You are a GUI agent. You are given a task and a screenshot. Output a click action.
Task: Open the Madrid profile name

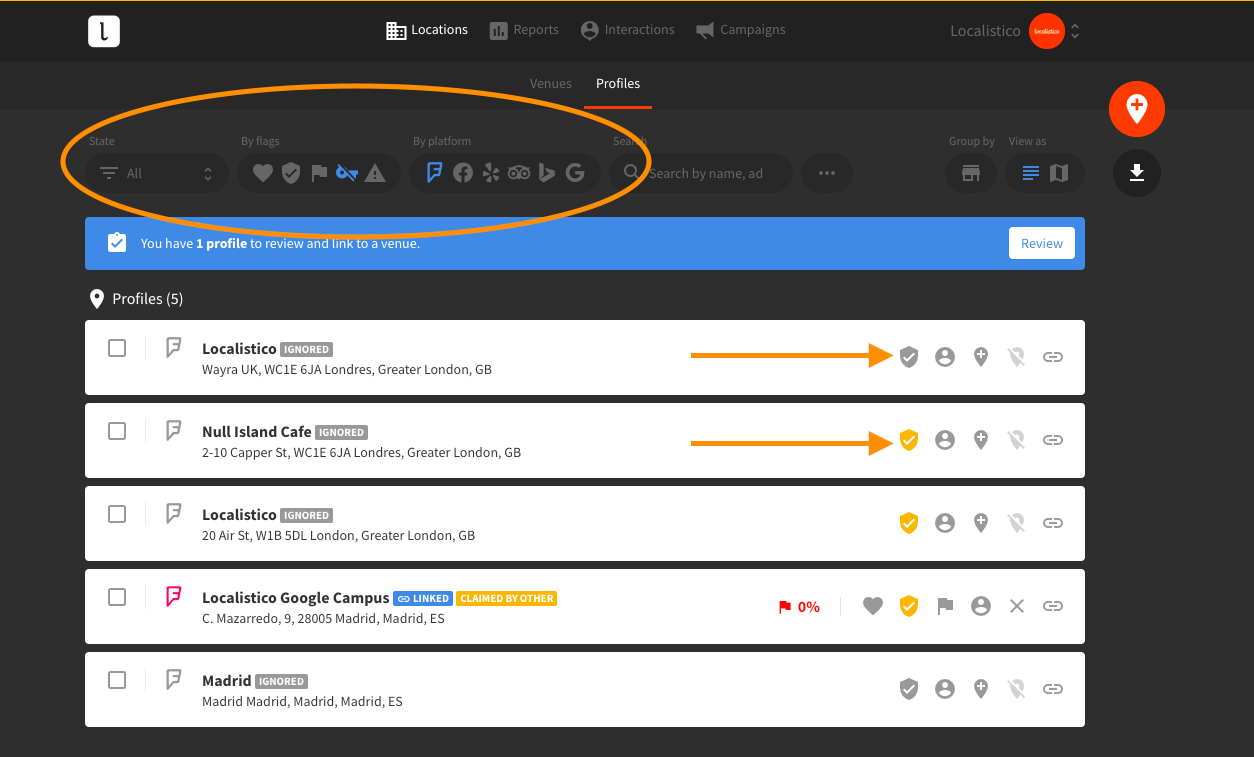point(227,681)
